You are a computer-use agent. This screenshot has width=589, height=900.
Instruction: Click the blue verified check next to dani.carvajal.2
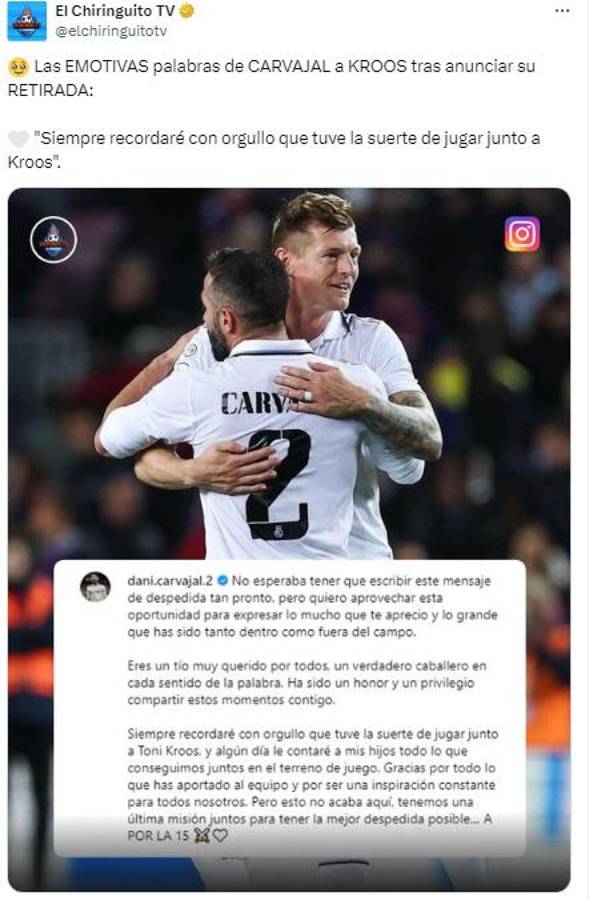click(x=222, y=581)
